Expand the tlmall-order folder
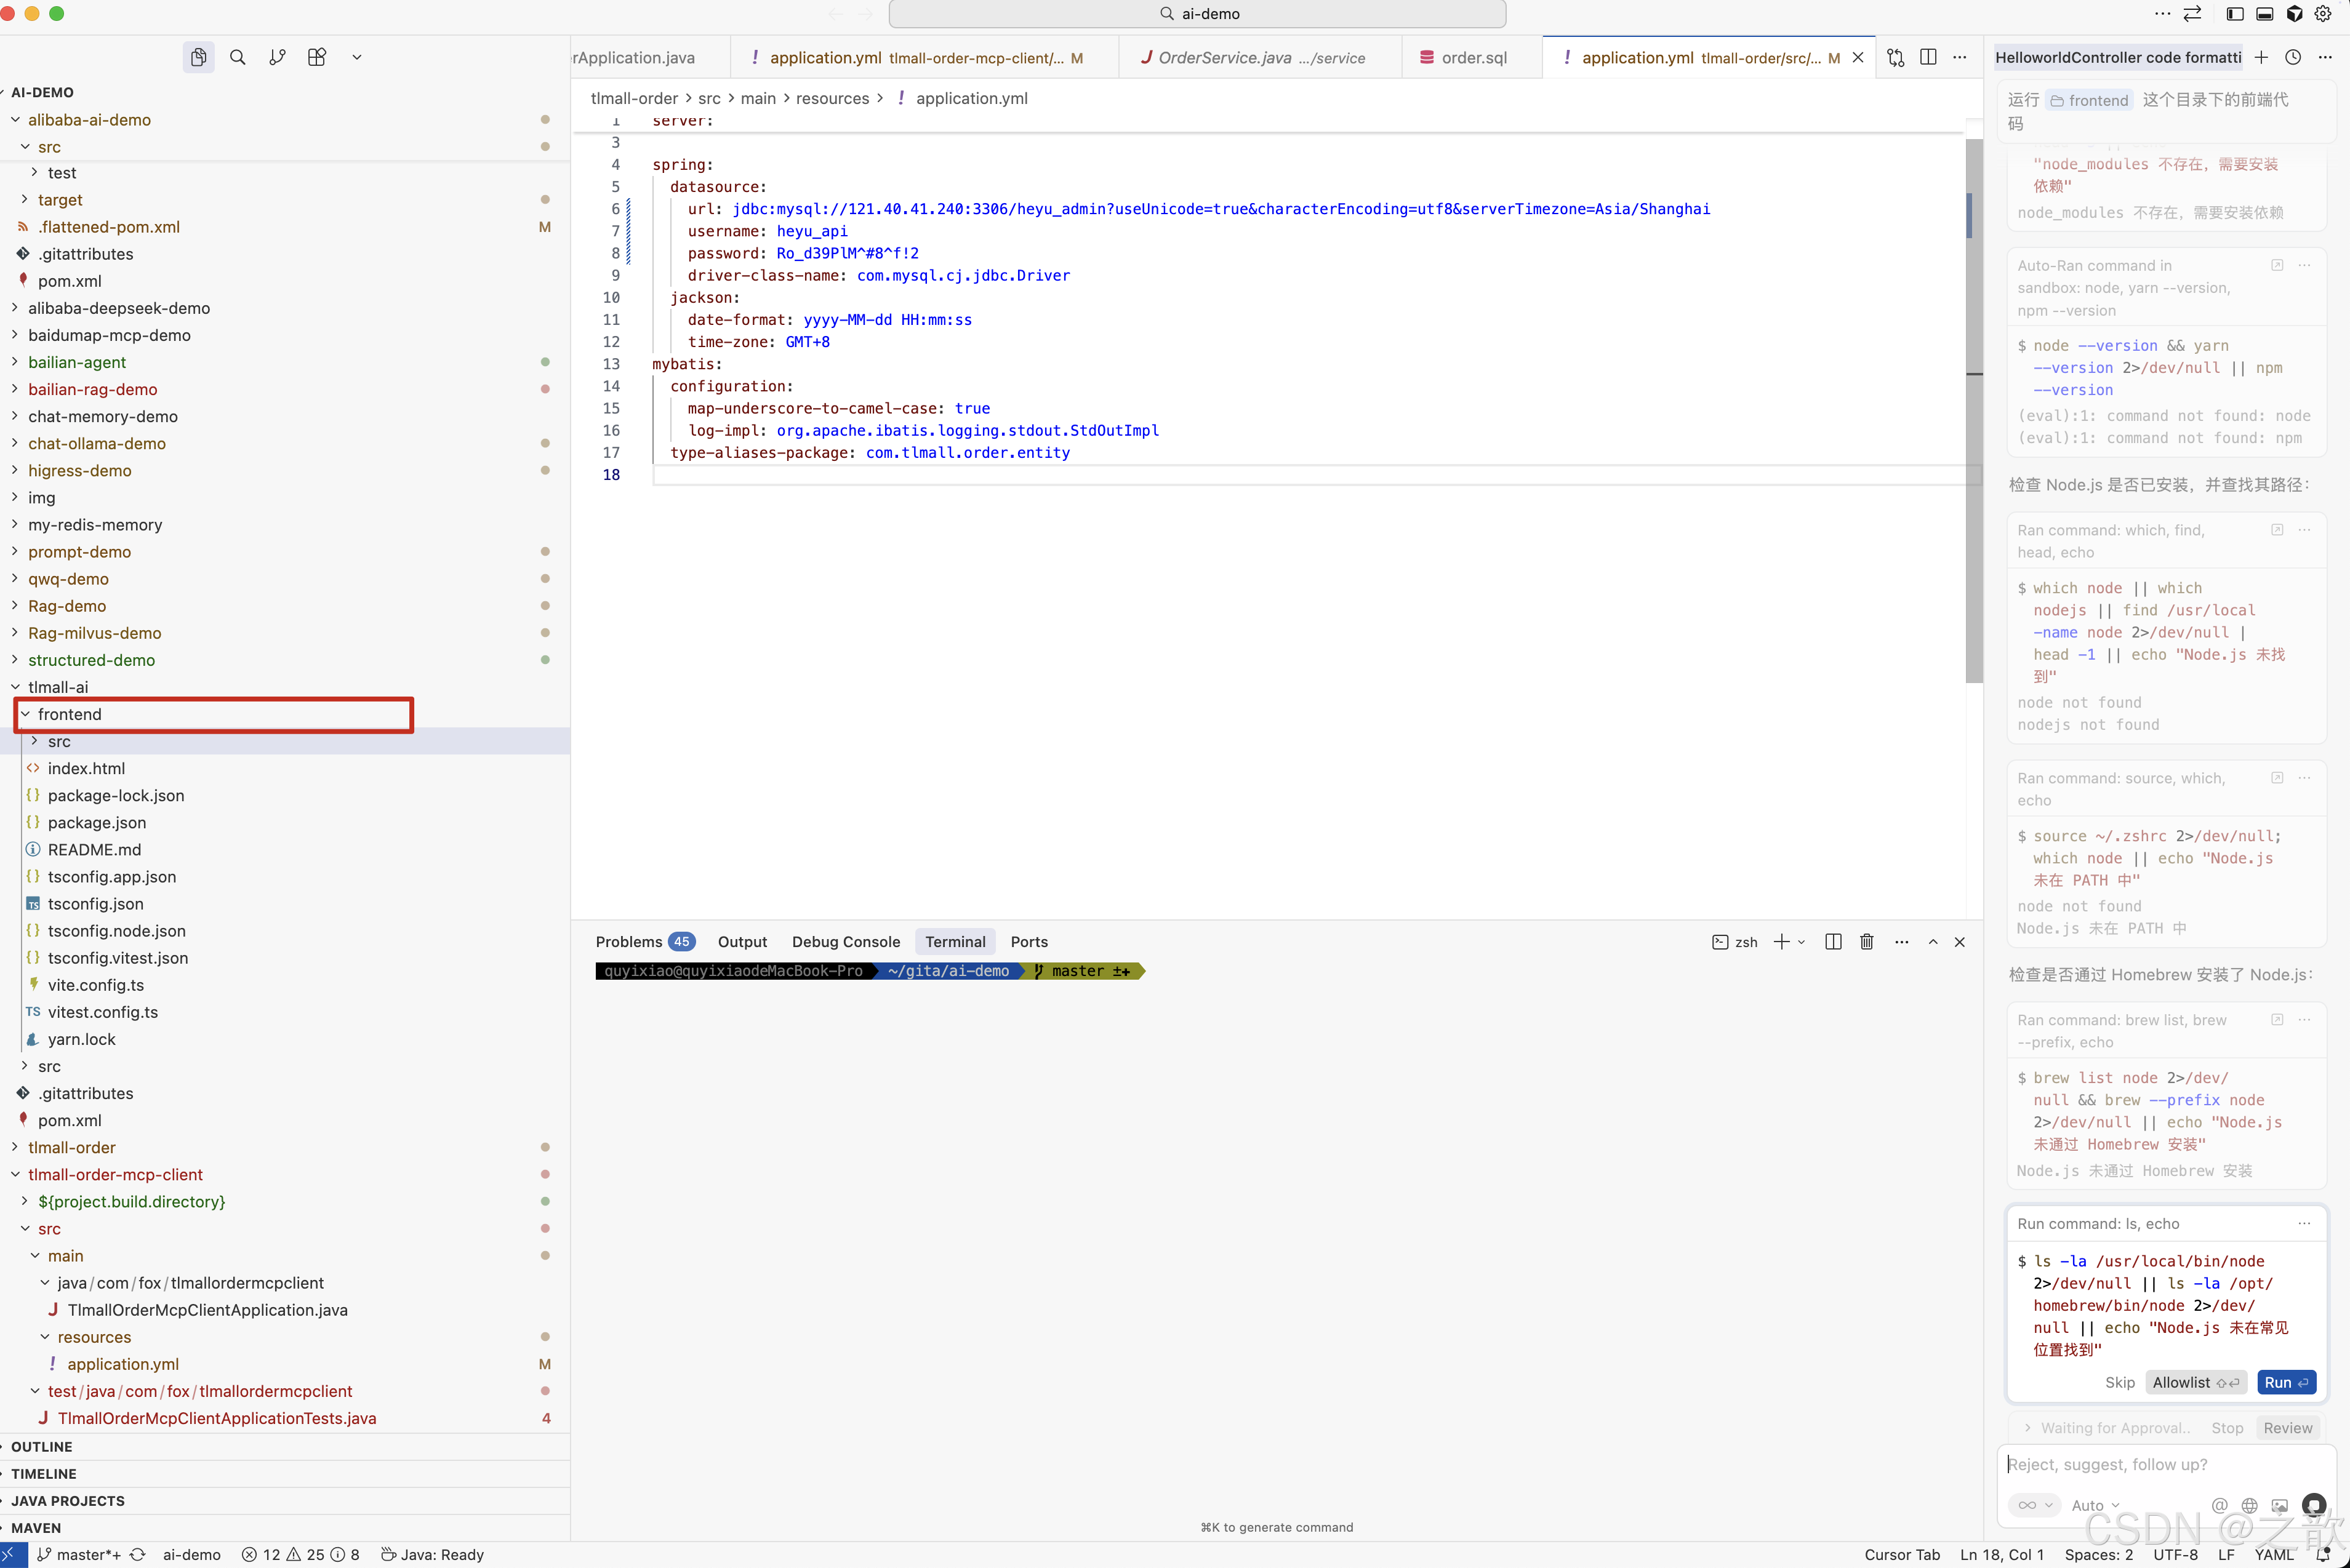This screenshot has width=2350, height=1568. 71,1147
